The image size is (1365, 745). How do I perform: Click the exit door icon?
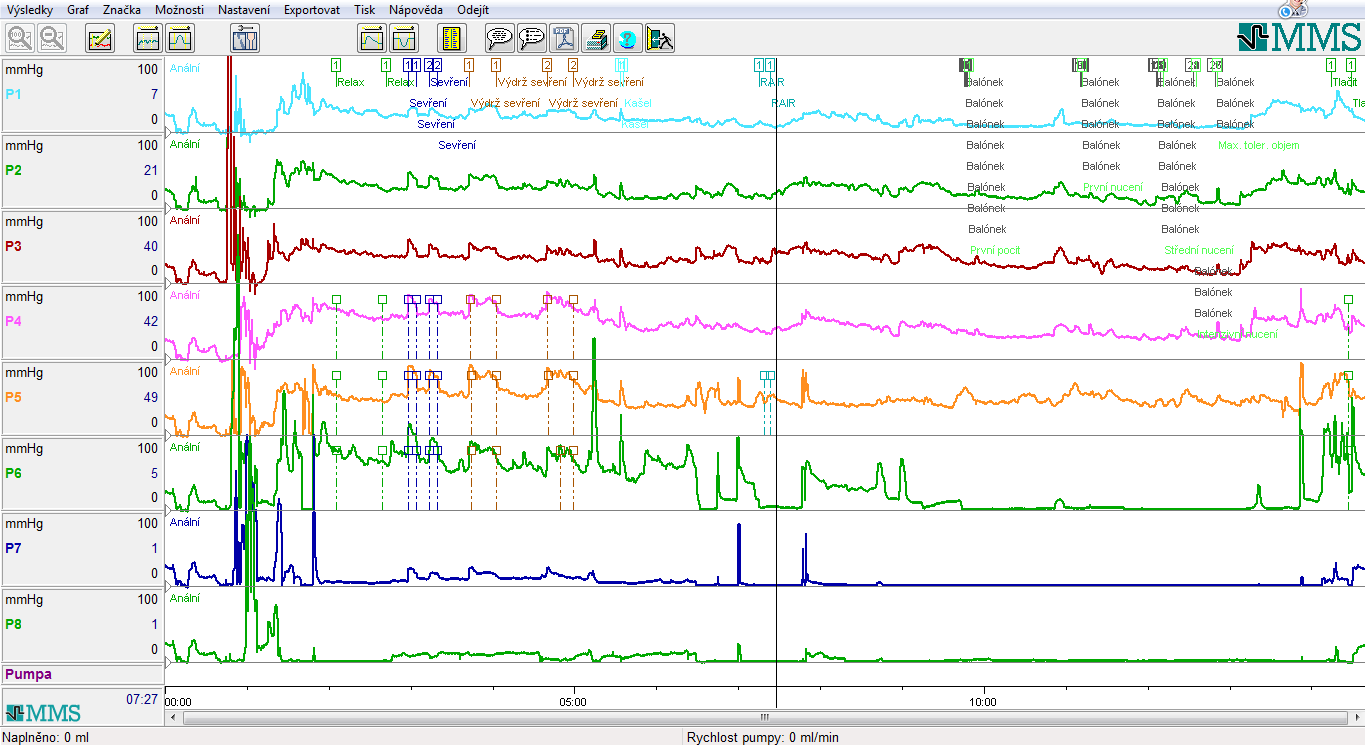pos(660,39)
